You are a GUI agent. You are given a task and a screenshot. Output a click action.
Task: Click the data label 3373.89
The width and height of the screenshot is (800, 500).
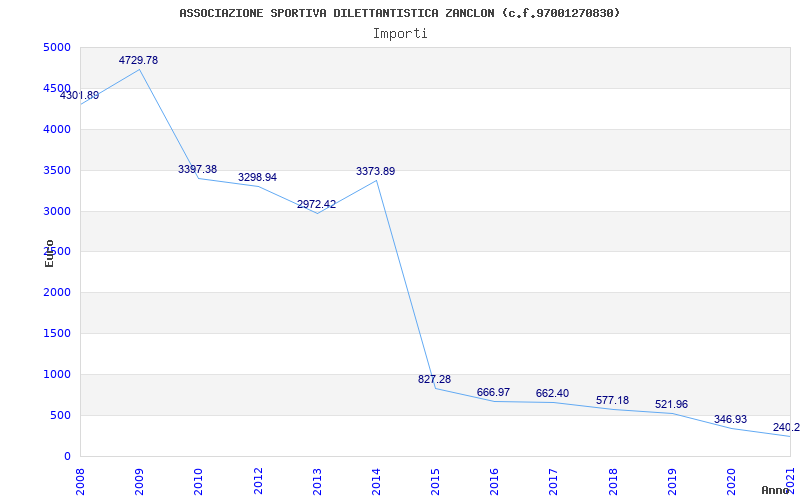click(376, 171)
